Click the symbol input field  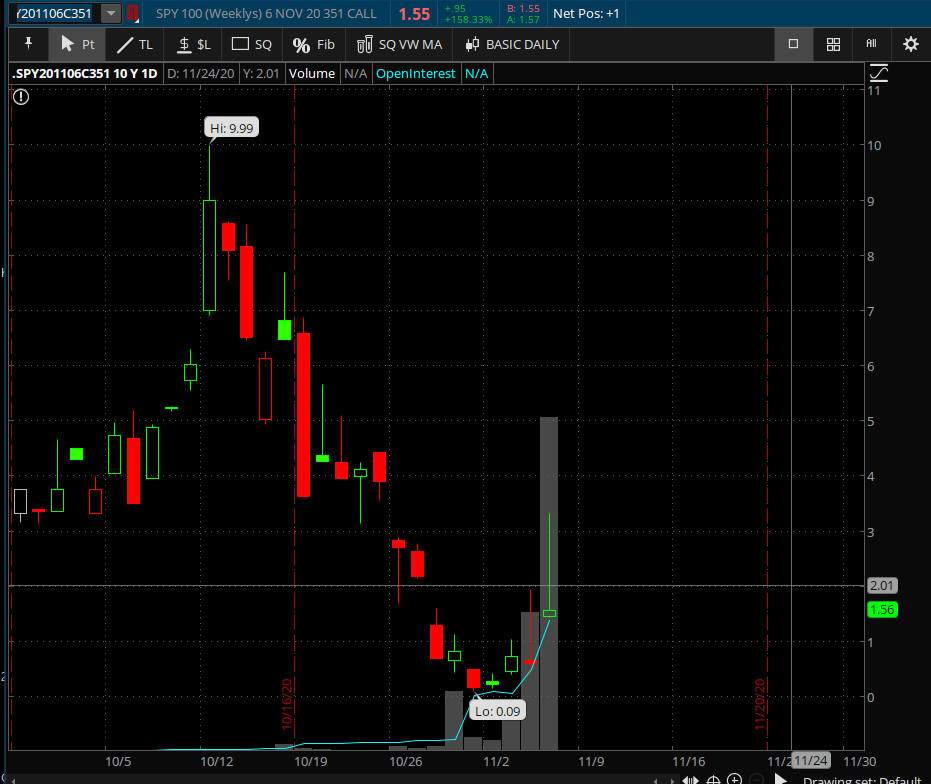(53, 13)
